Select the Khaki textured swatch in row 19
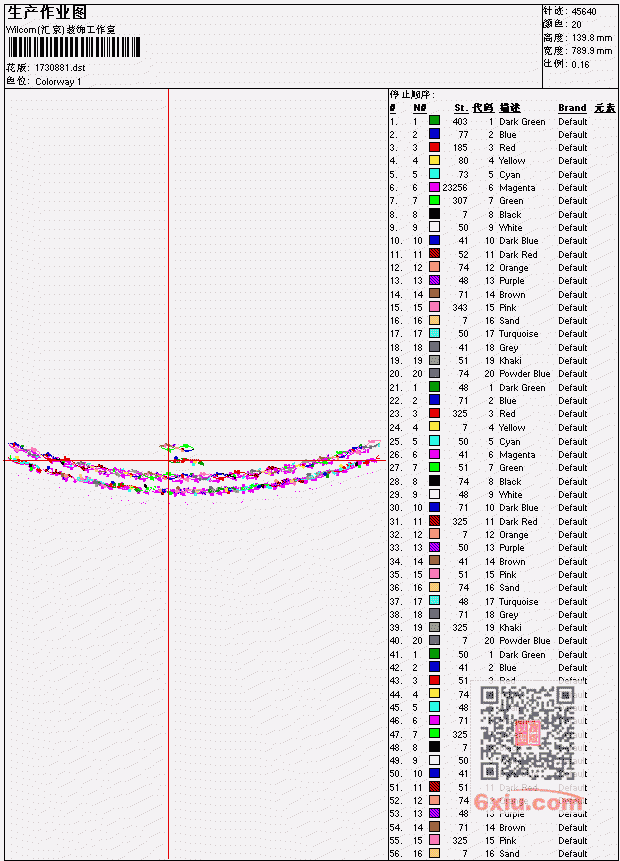The height and width of the screenshot is (861, 620). pyautogui.click(x=434, y=360)
